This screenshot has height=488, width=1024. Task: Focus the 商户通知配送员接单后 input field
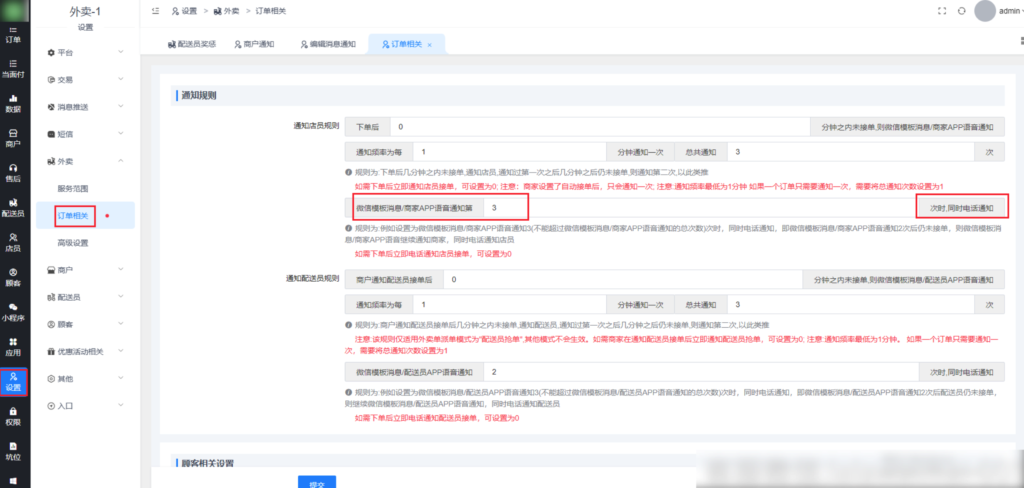click(x=622, y=280)
